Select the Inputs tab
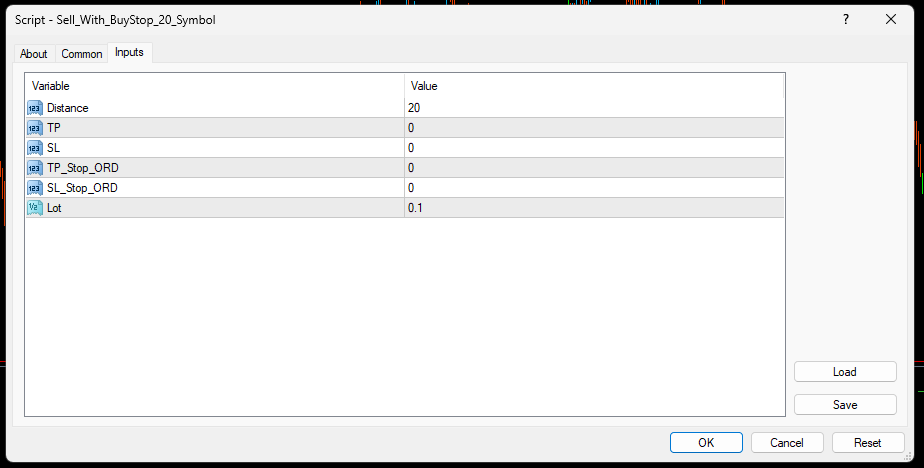The height and width of the screenshot is (468, 924). [x=129, y=52]
